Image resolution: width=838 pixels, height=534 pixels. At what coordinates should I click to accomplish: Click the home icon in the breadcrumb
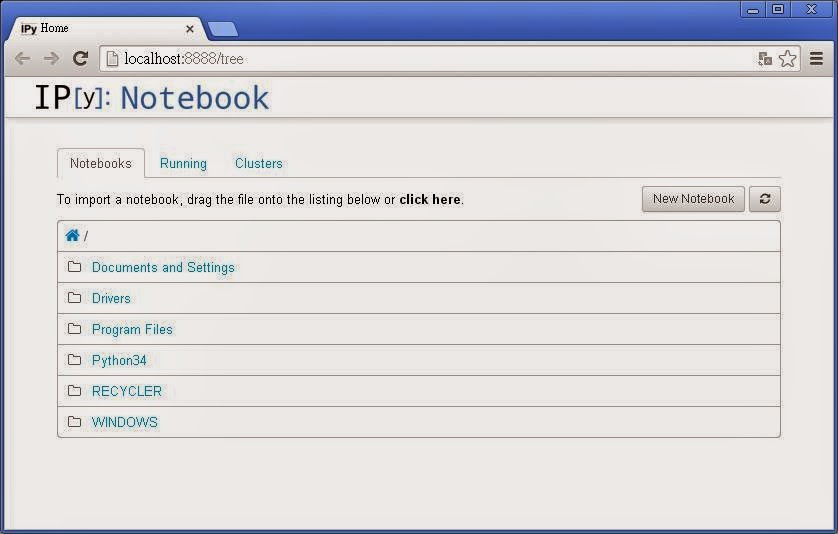pos(73,235)
